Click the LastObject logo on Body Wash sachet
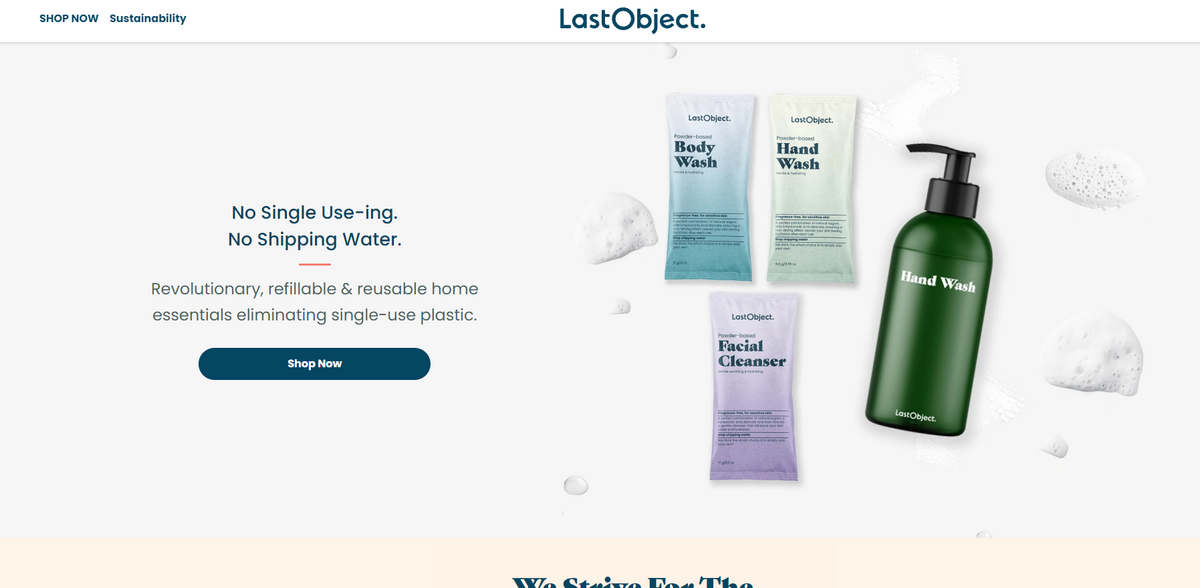Screen dimensions: 1200x588 click(x=710, y=119)
